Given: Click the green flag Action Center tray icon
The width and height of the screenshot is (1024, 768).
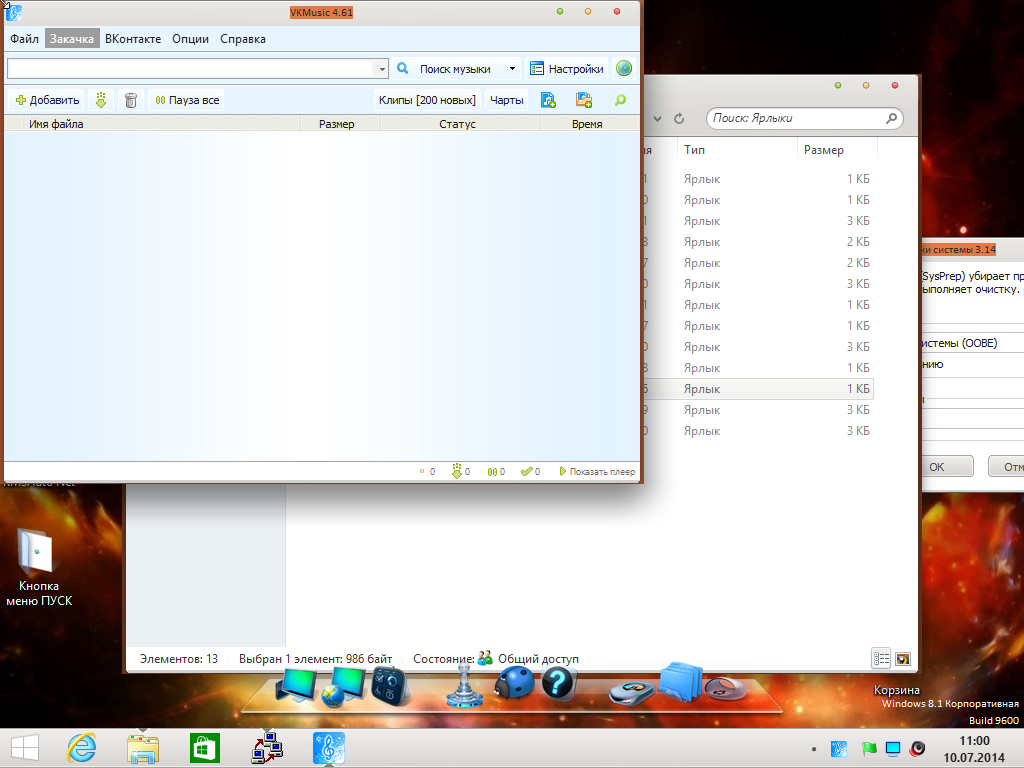Looking at the screenshot, I should click(x=869, y=748).
